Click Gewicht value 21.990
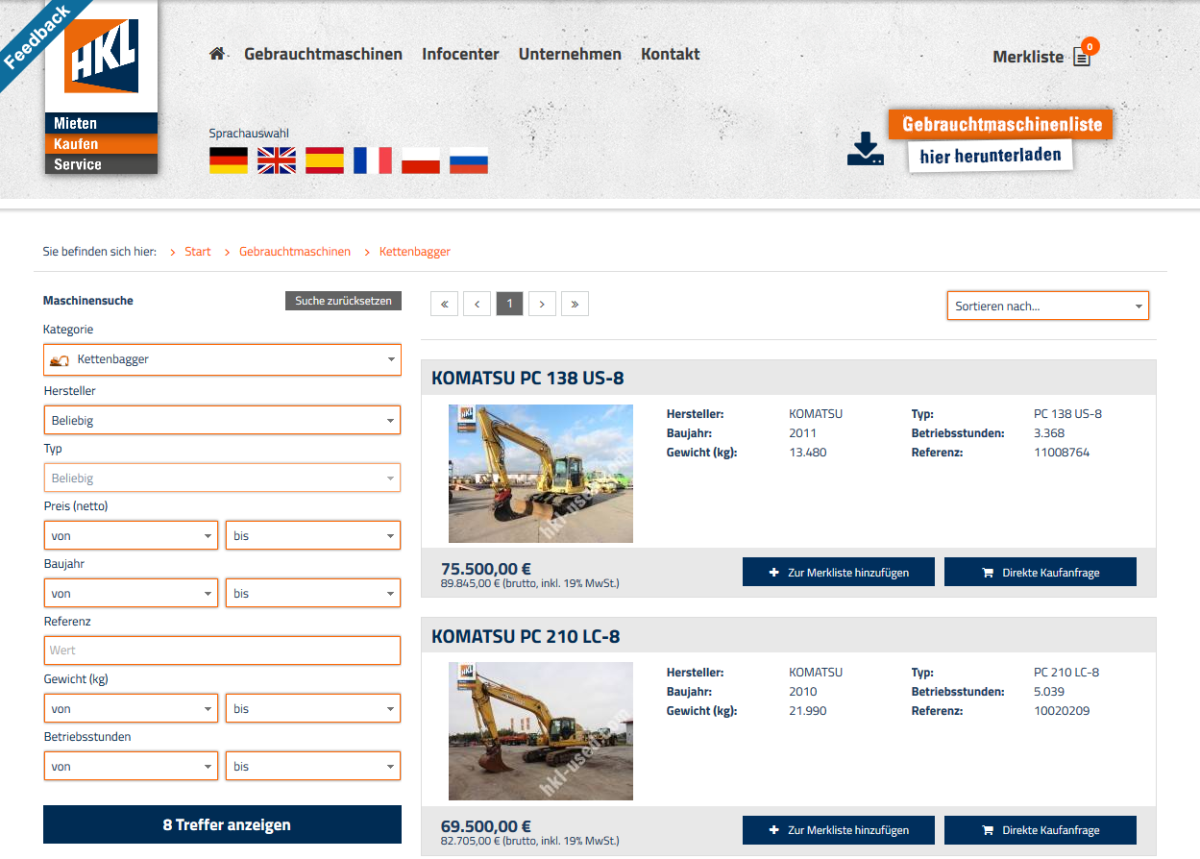The width and height of the screenshot is (1200, 859). click(x=808, y=711)
